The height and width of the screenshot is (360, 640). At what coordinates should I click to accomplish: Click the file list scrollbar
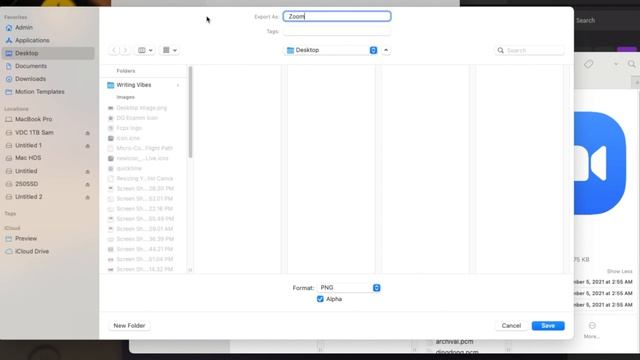click(190, 112)
